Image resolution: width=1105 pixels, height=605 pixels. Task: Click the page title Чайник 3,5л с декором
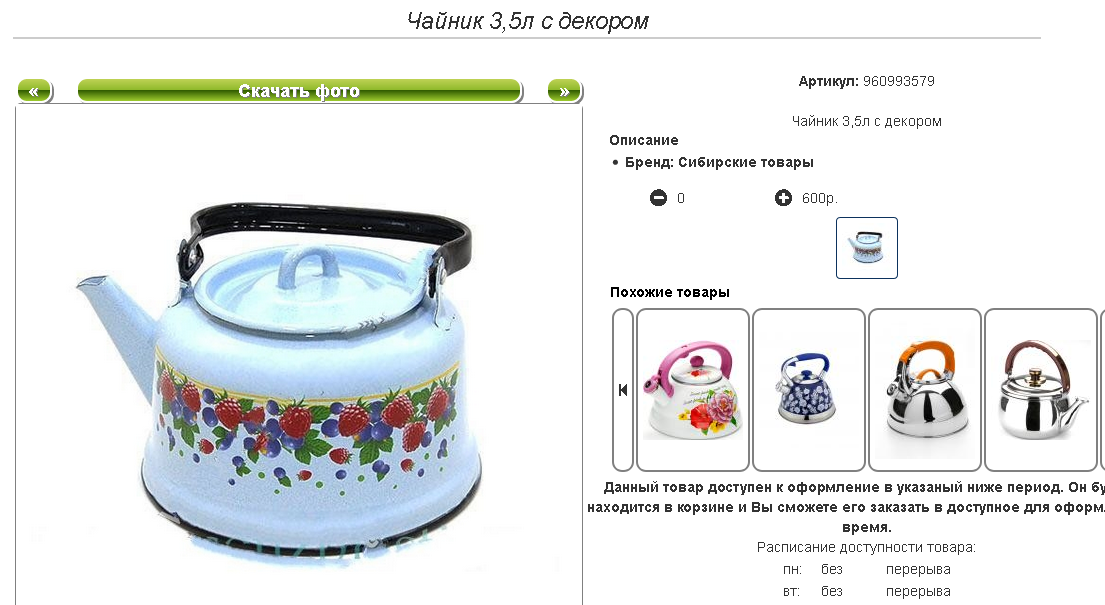528,21
